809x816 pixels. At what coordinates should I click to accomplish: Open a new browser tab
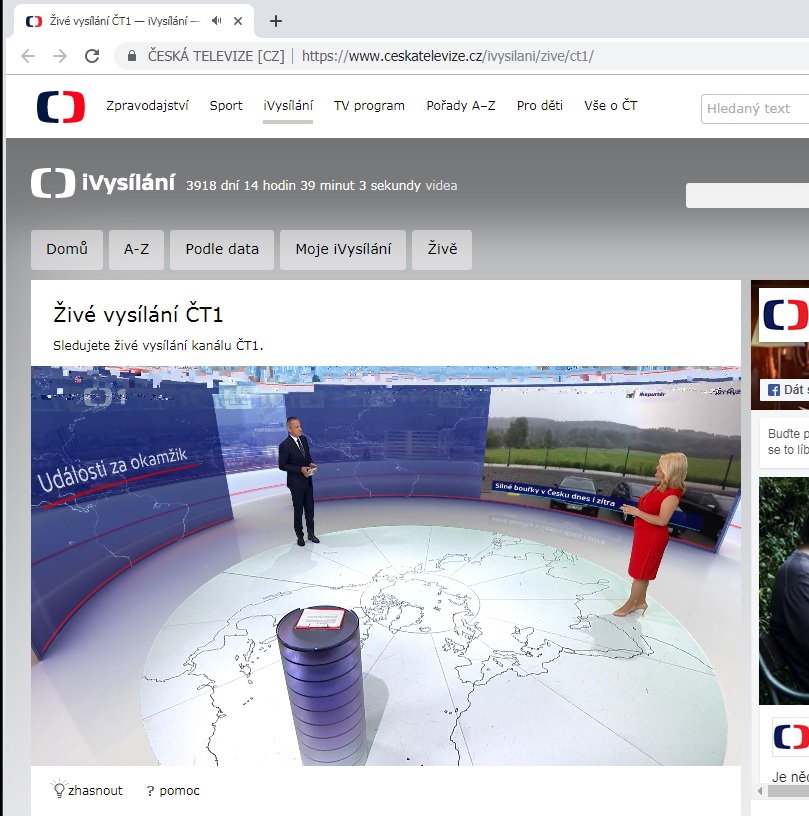coord(276,21)
